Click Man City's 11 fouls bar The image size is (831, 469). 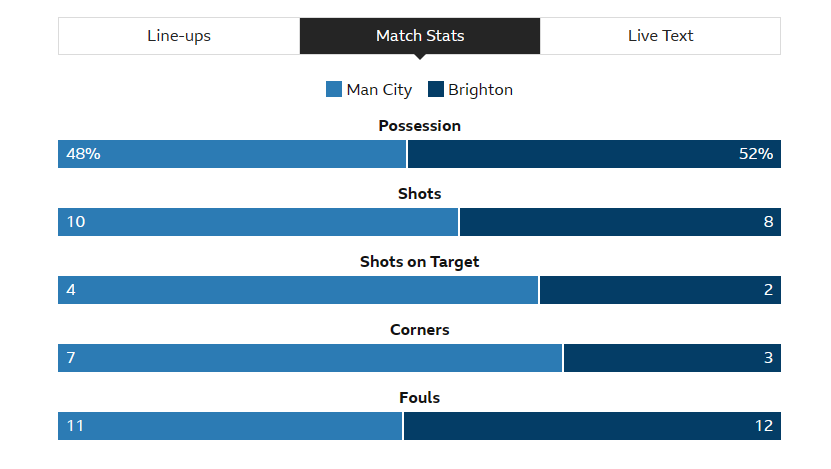pos(230,426)
